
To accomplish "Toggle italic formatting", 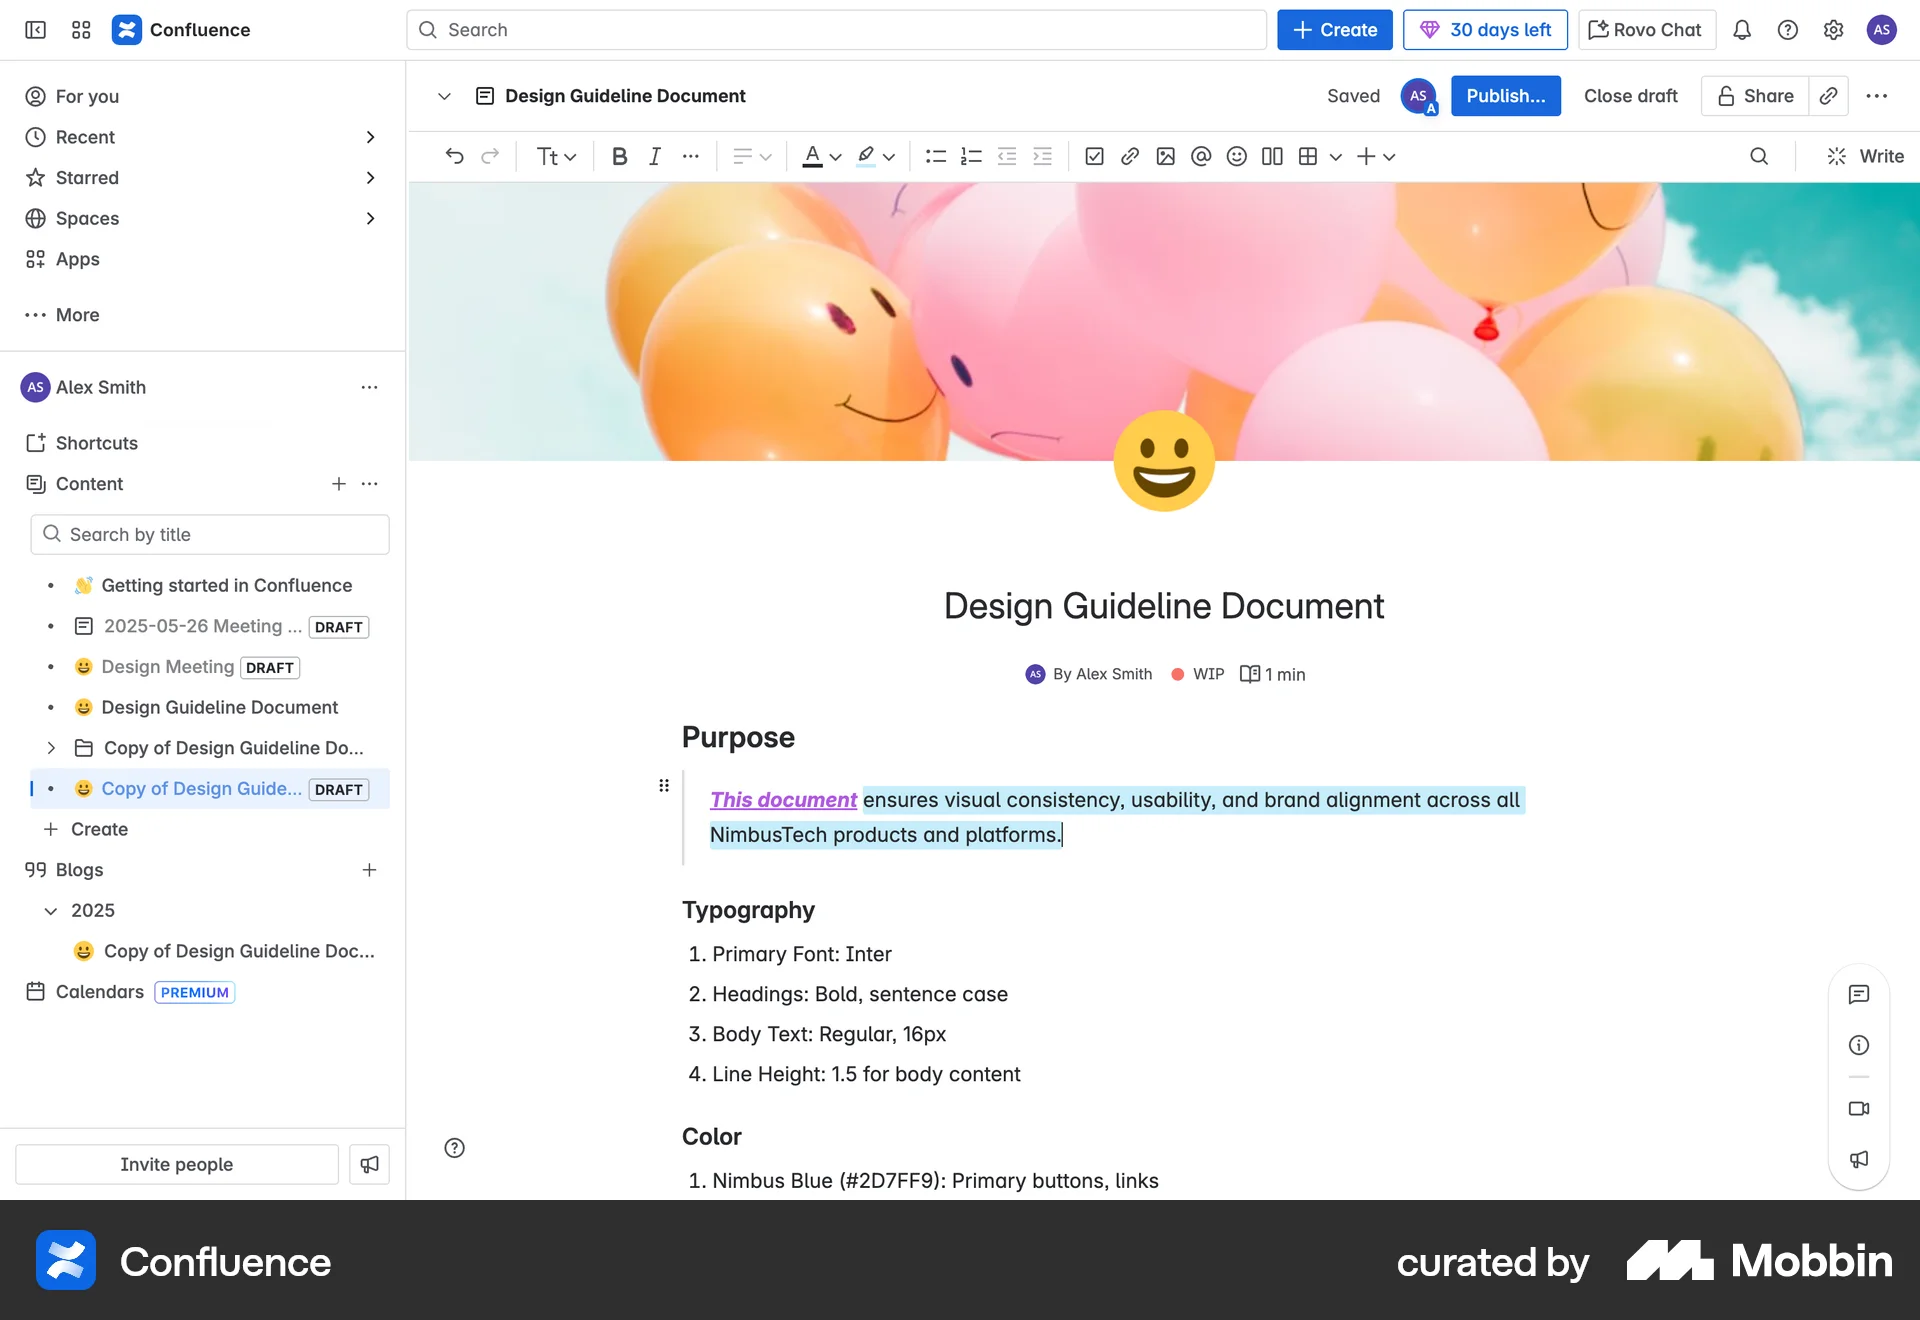I will [654, 156].
